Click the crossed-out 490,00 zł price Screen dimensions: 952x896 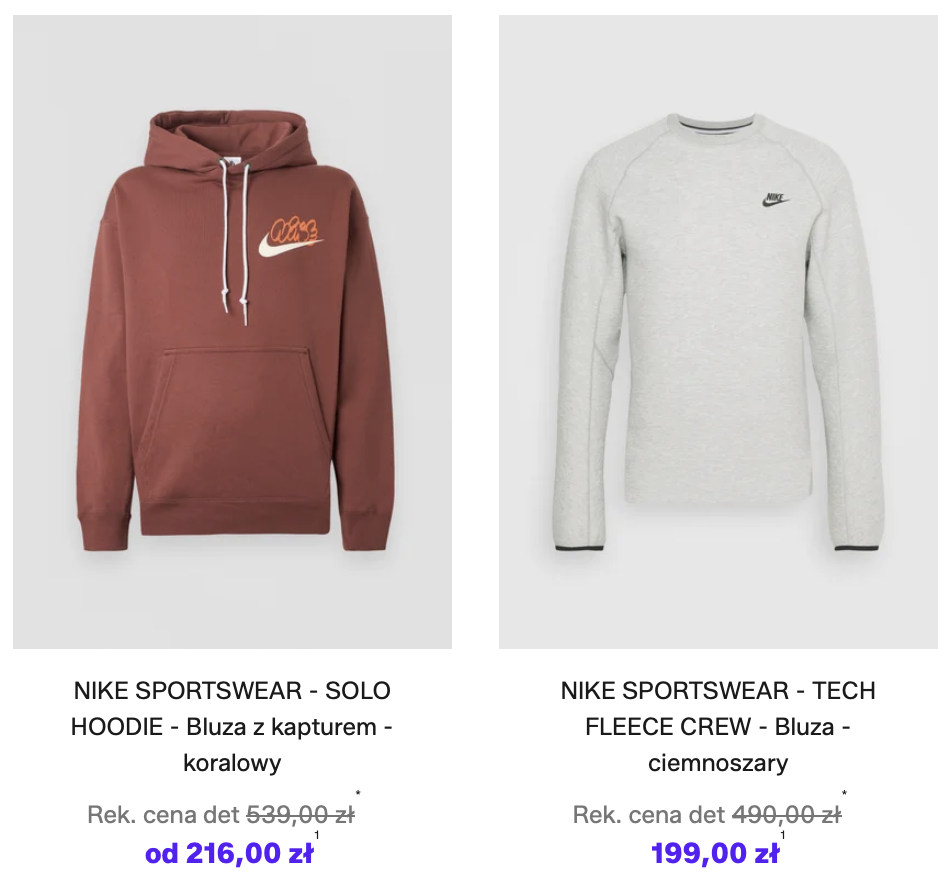click(x=786, y=815)
